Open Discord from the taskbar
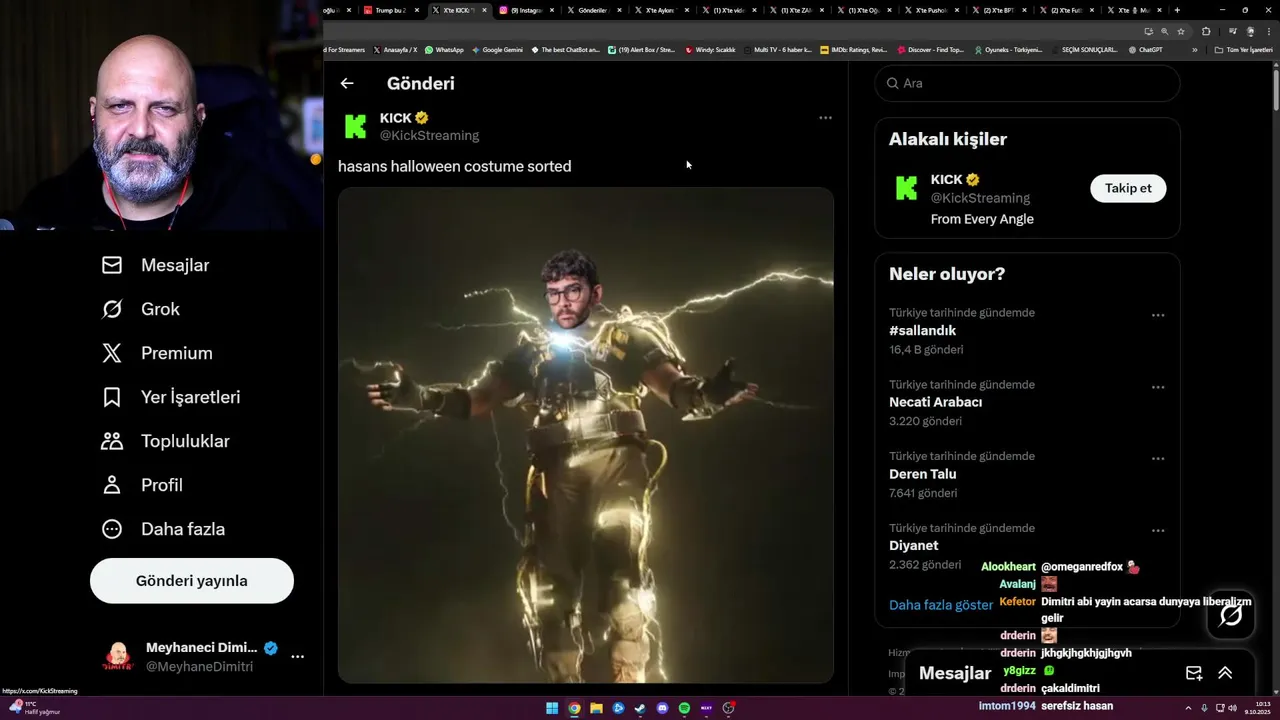Viewport: 1280px width, 720px height. (x=662, y=708)
